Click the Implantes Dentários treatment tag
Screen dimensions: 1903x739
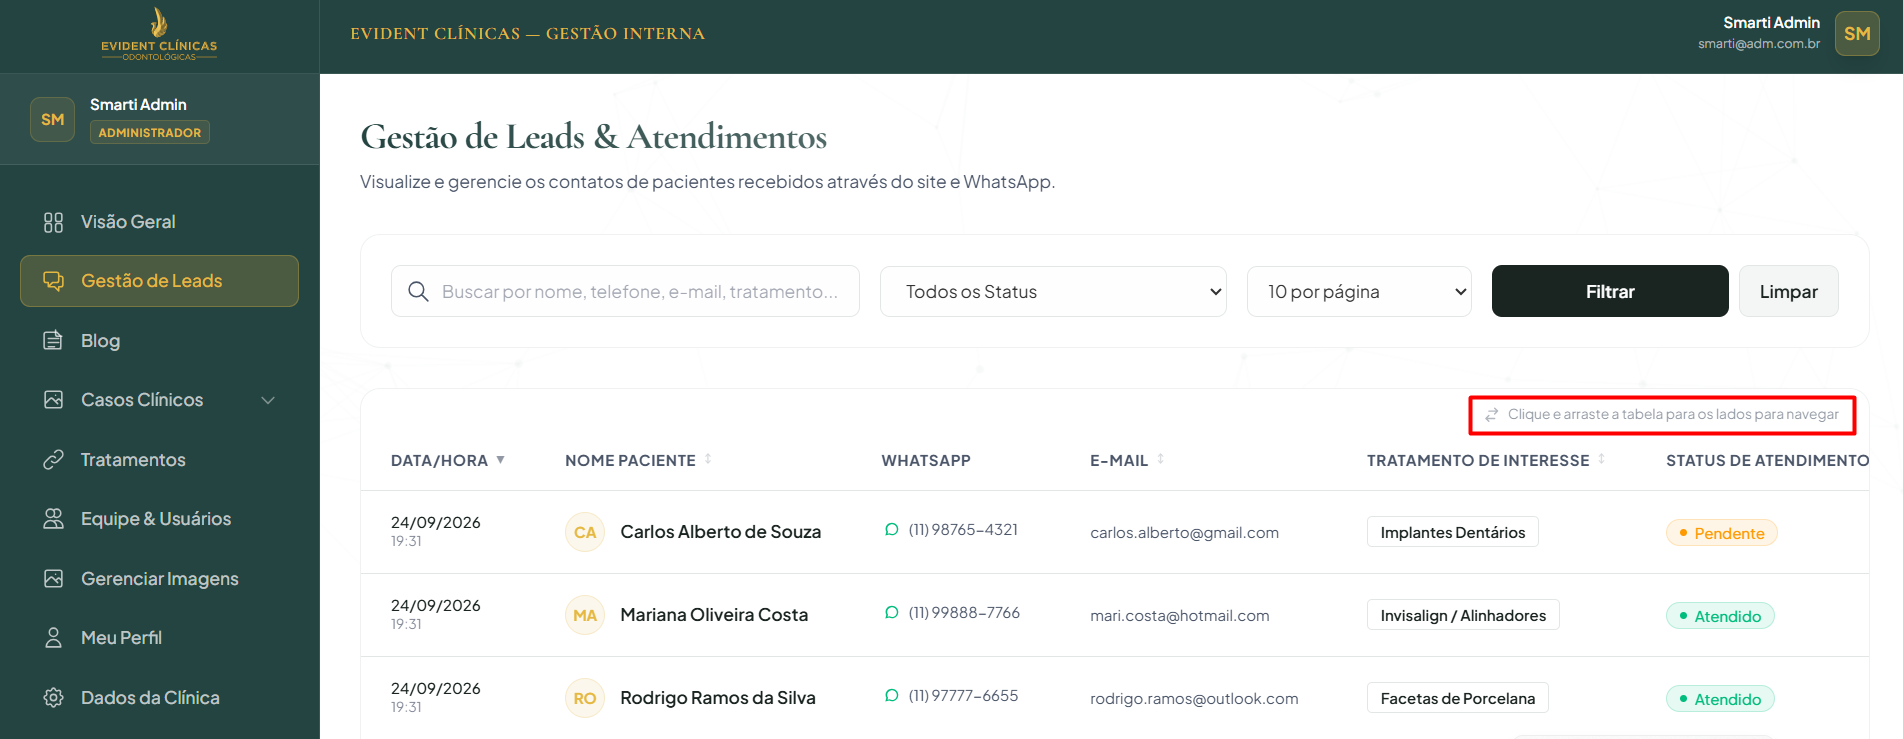(1453, 532)
